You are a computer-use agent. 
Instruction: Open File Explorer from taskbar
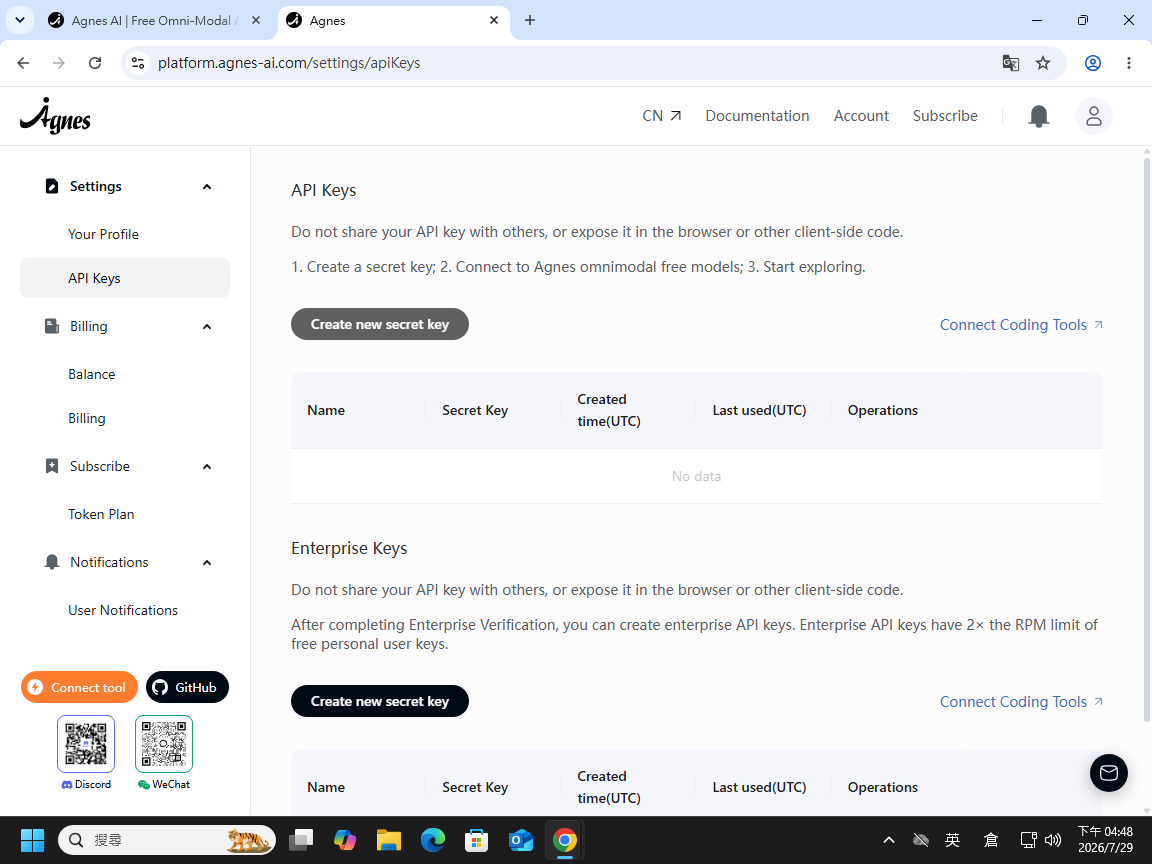389,840
